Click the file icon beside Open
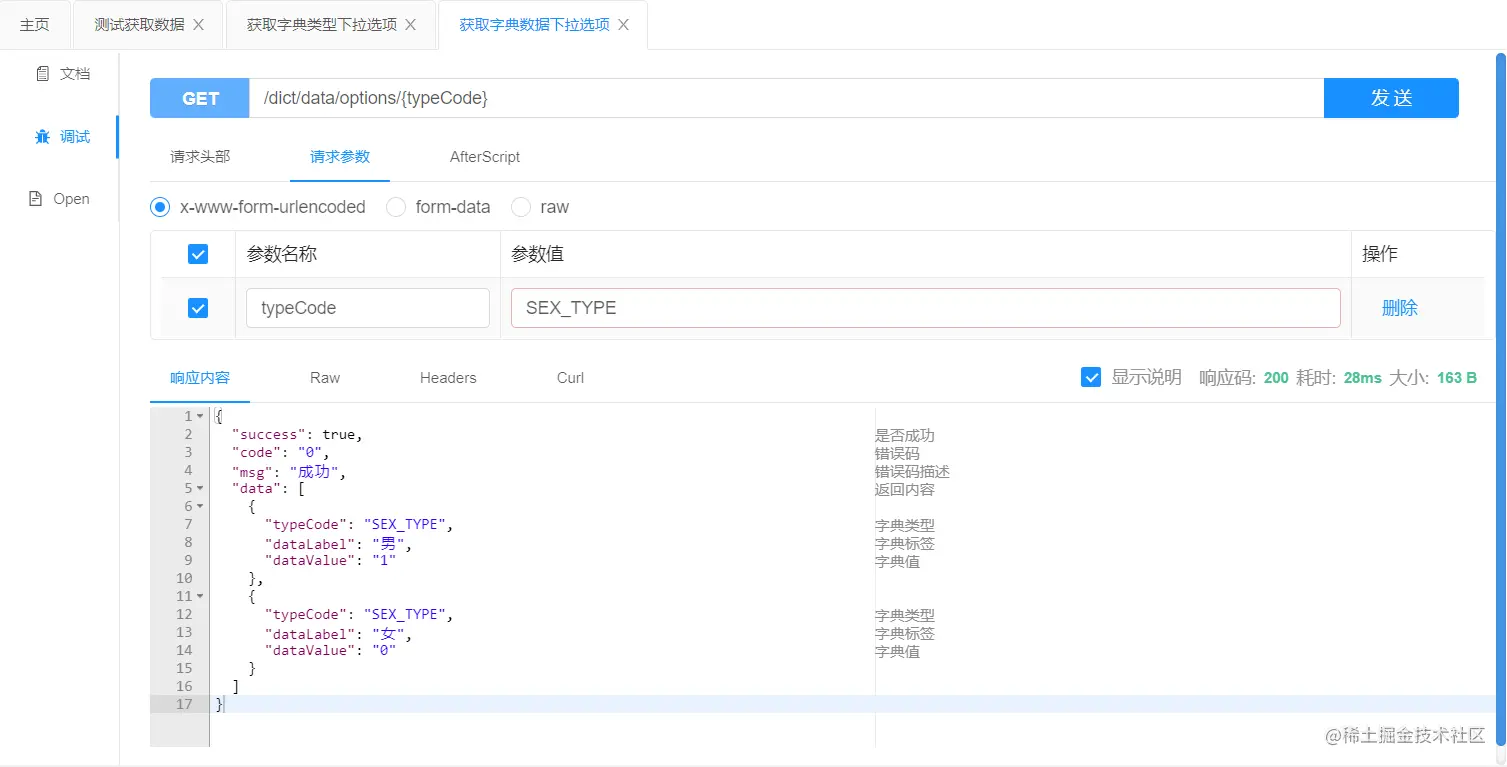 (35, 199)
